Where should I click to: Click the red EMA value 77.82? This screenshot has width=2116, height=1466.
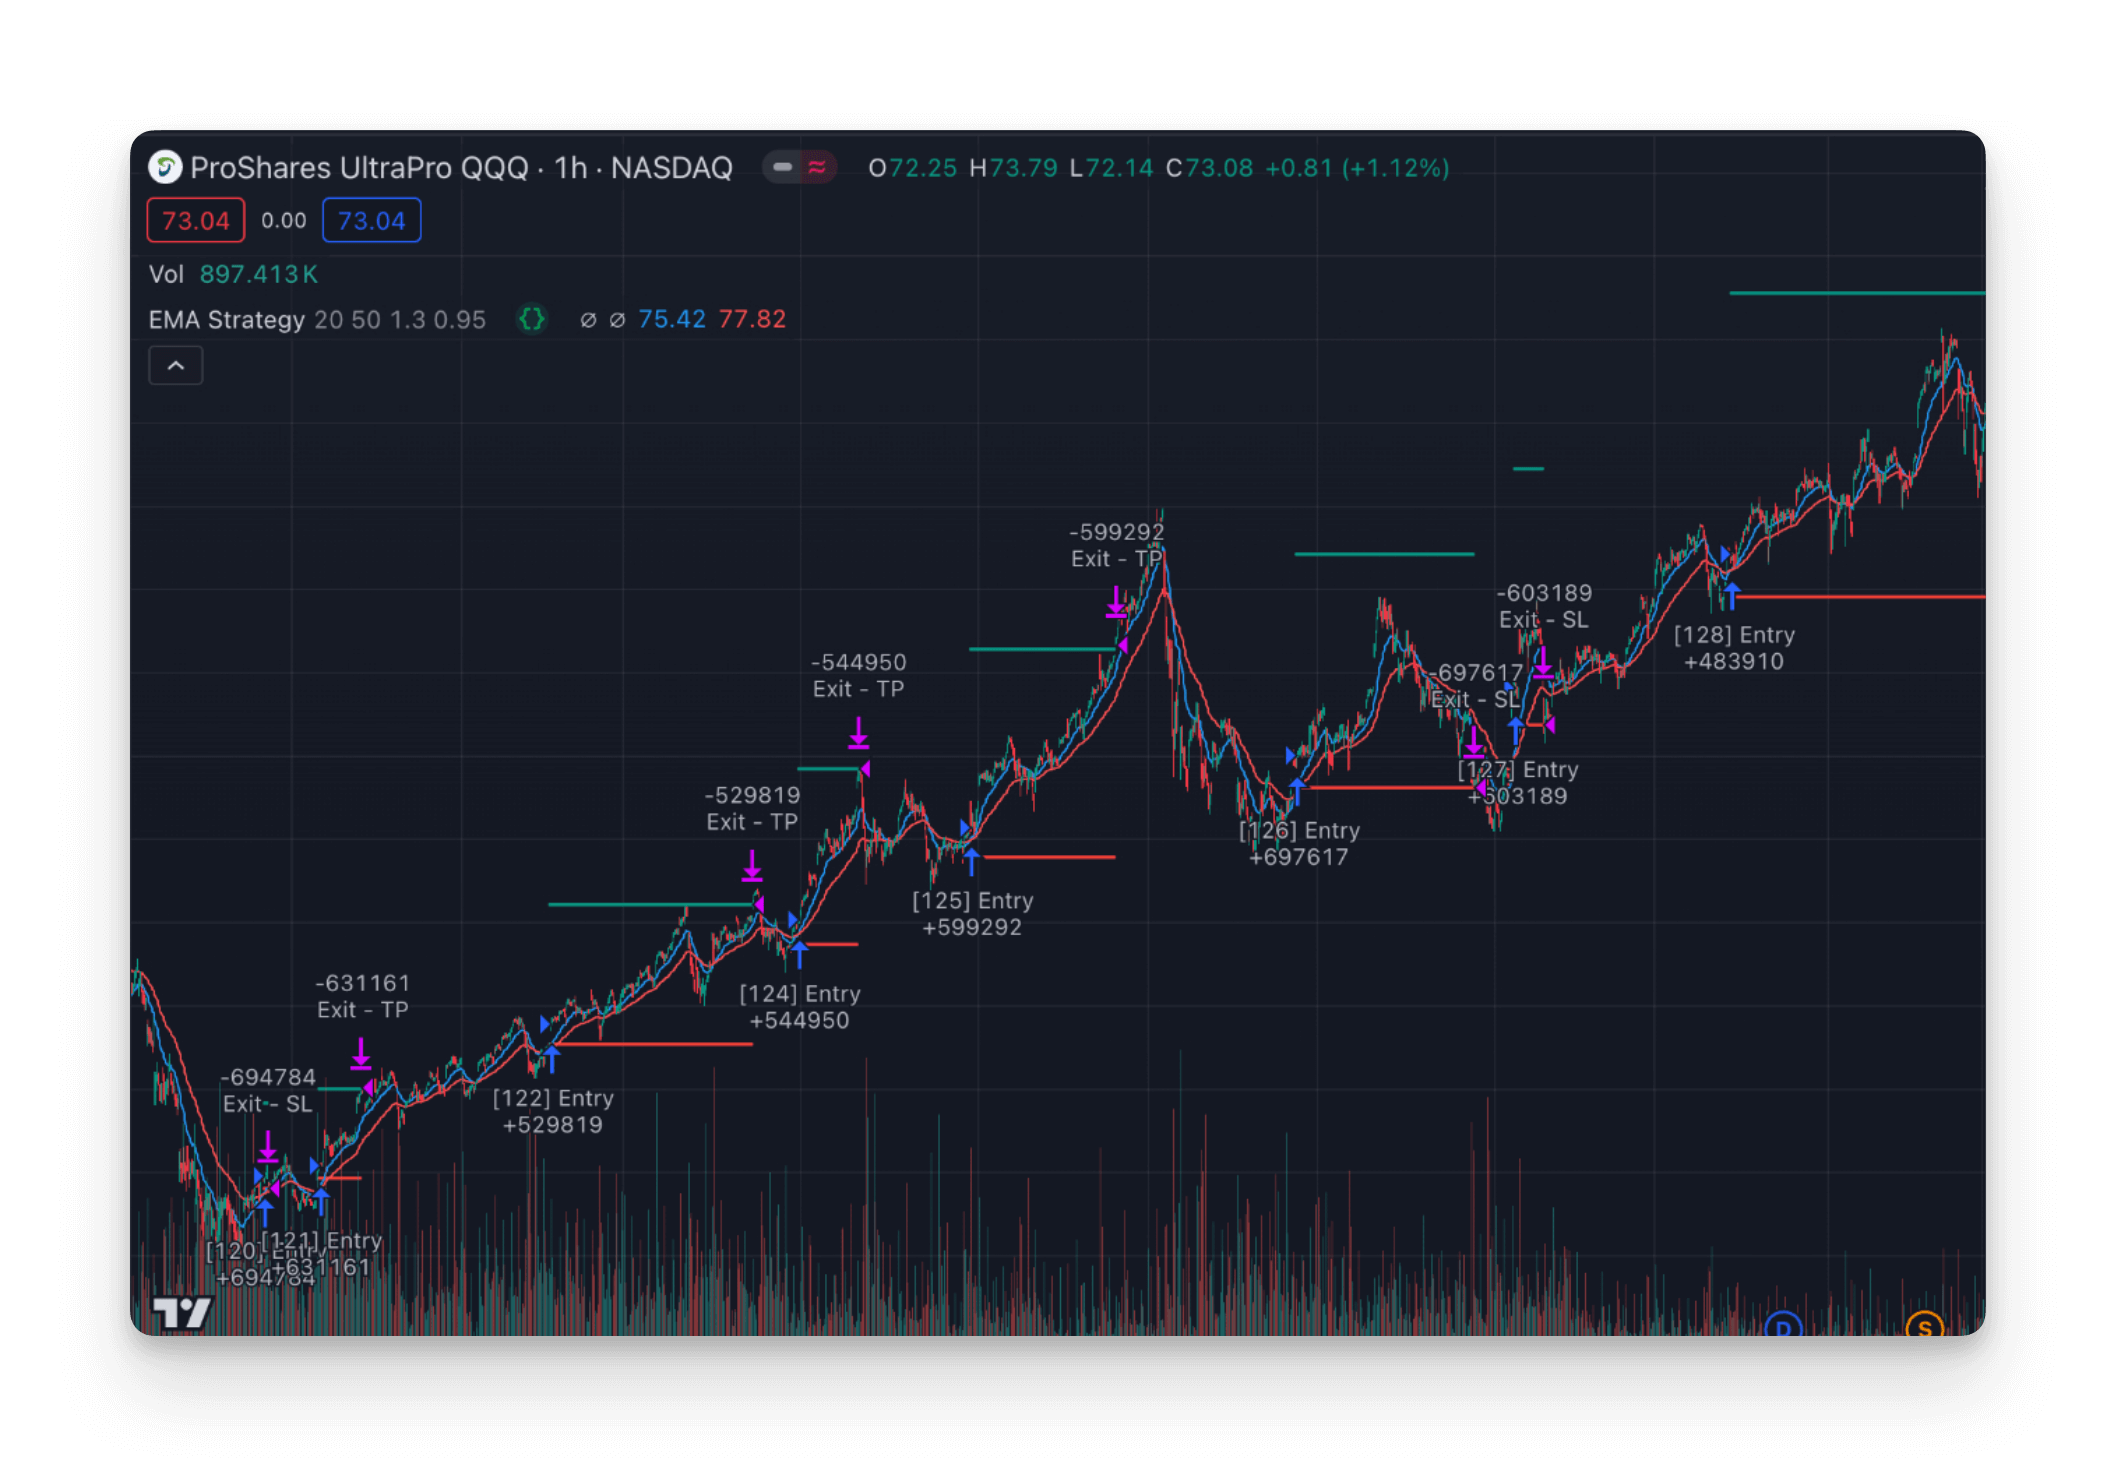pyautogui.click(x=752, y=319)
